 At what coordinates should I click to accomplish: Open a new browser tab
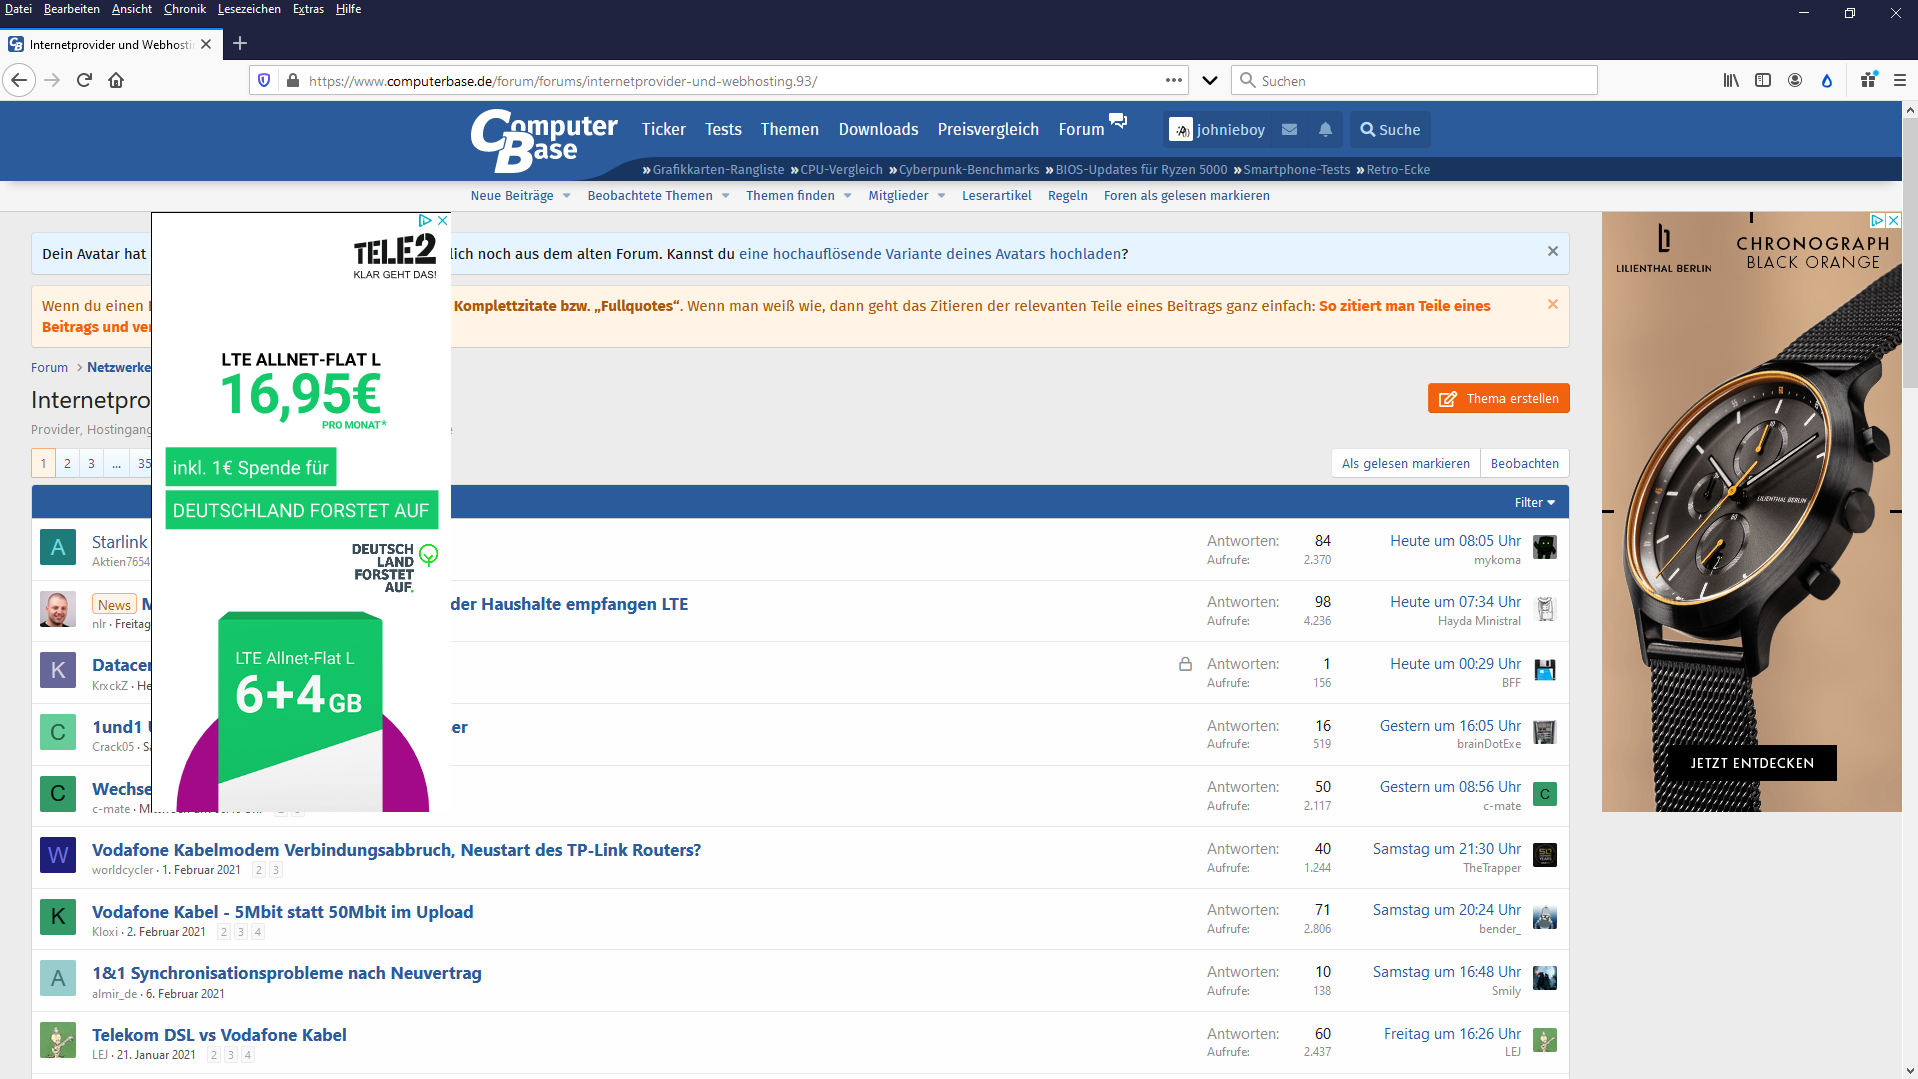pos(240,43)
